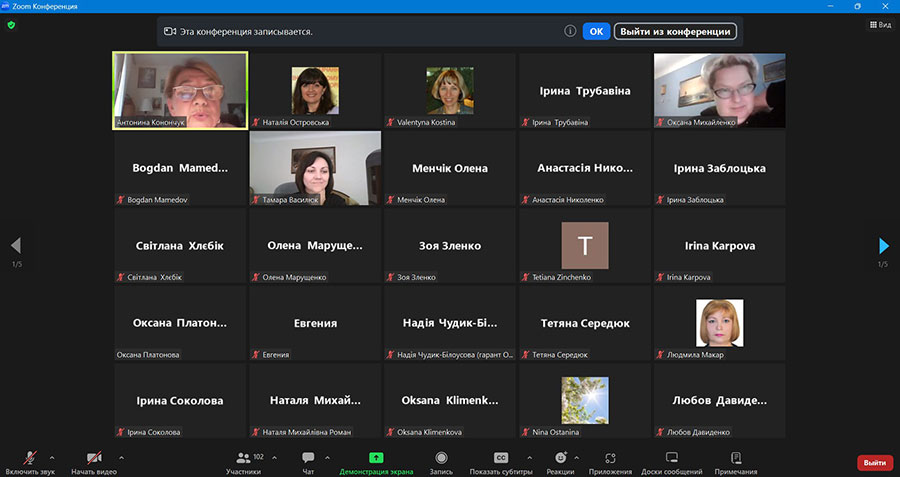Click OK on the recording notice
The height and width of the screenshot is (477, 900).
[596, 31]
